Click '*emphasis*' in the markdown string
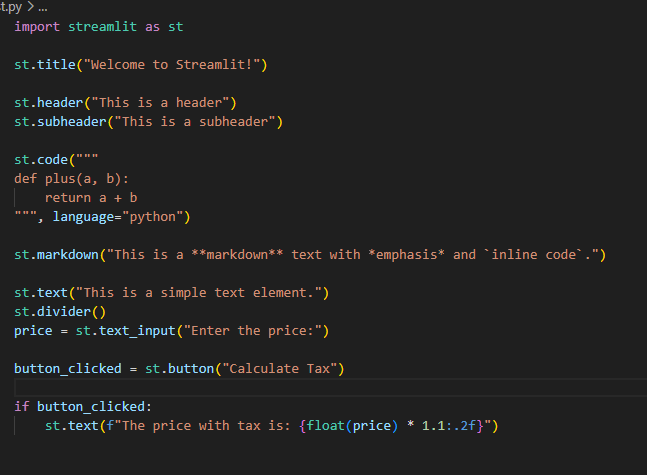The width and height of the screenshot is (647, 475). pyautogui.click(x=406, y=255)
